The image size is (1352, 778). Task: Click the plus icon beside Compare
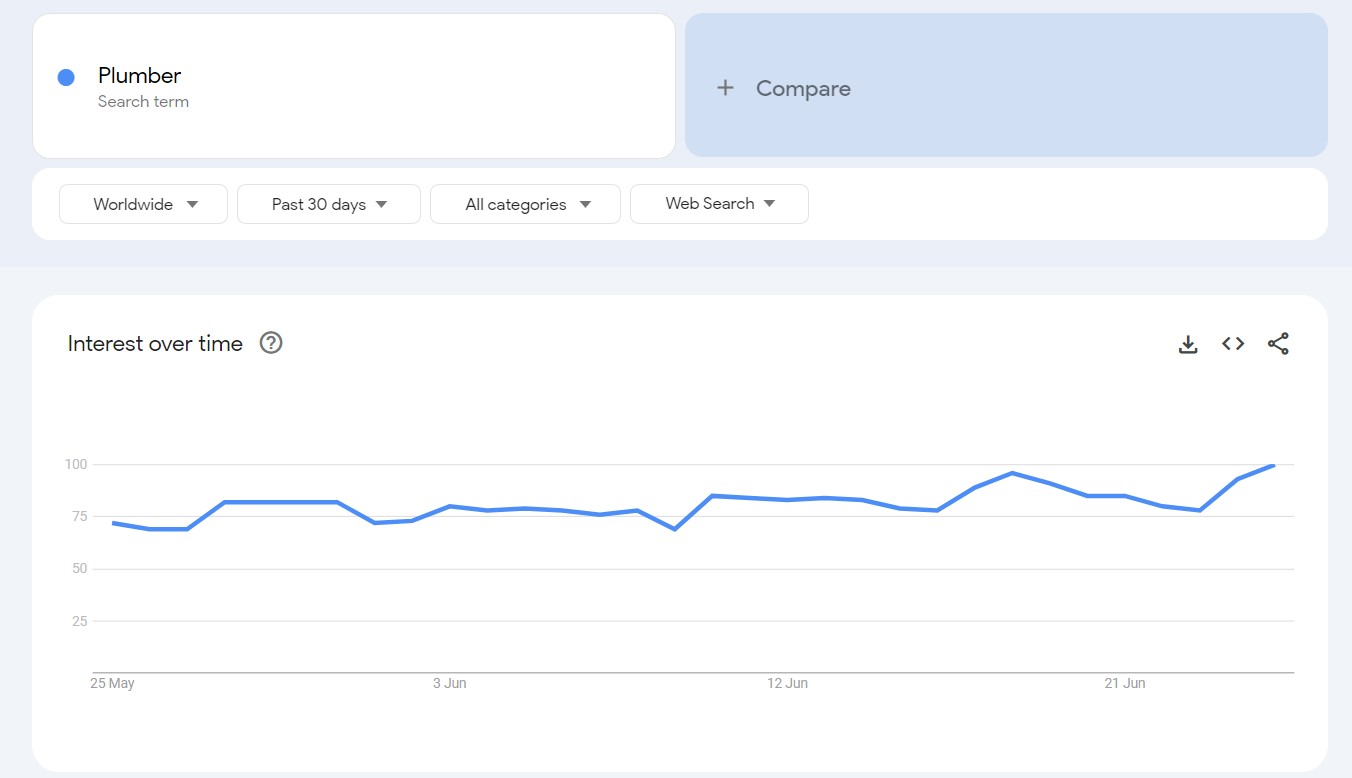tap(725, 88)
